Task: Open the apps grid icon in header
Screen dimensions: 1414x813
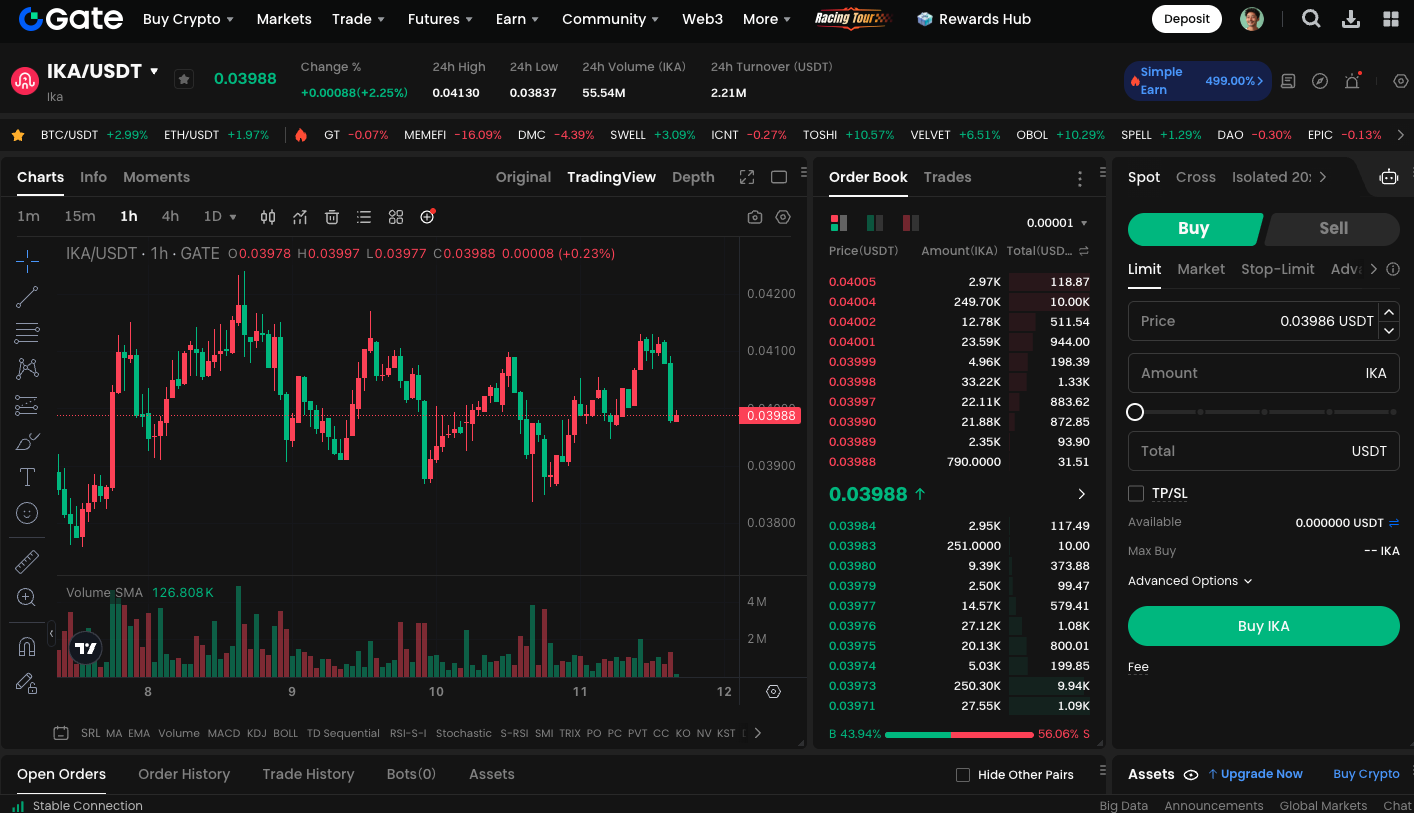Action: [1391, 19]
